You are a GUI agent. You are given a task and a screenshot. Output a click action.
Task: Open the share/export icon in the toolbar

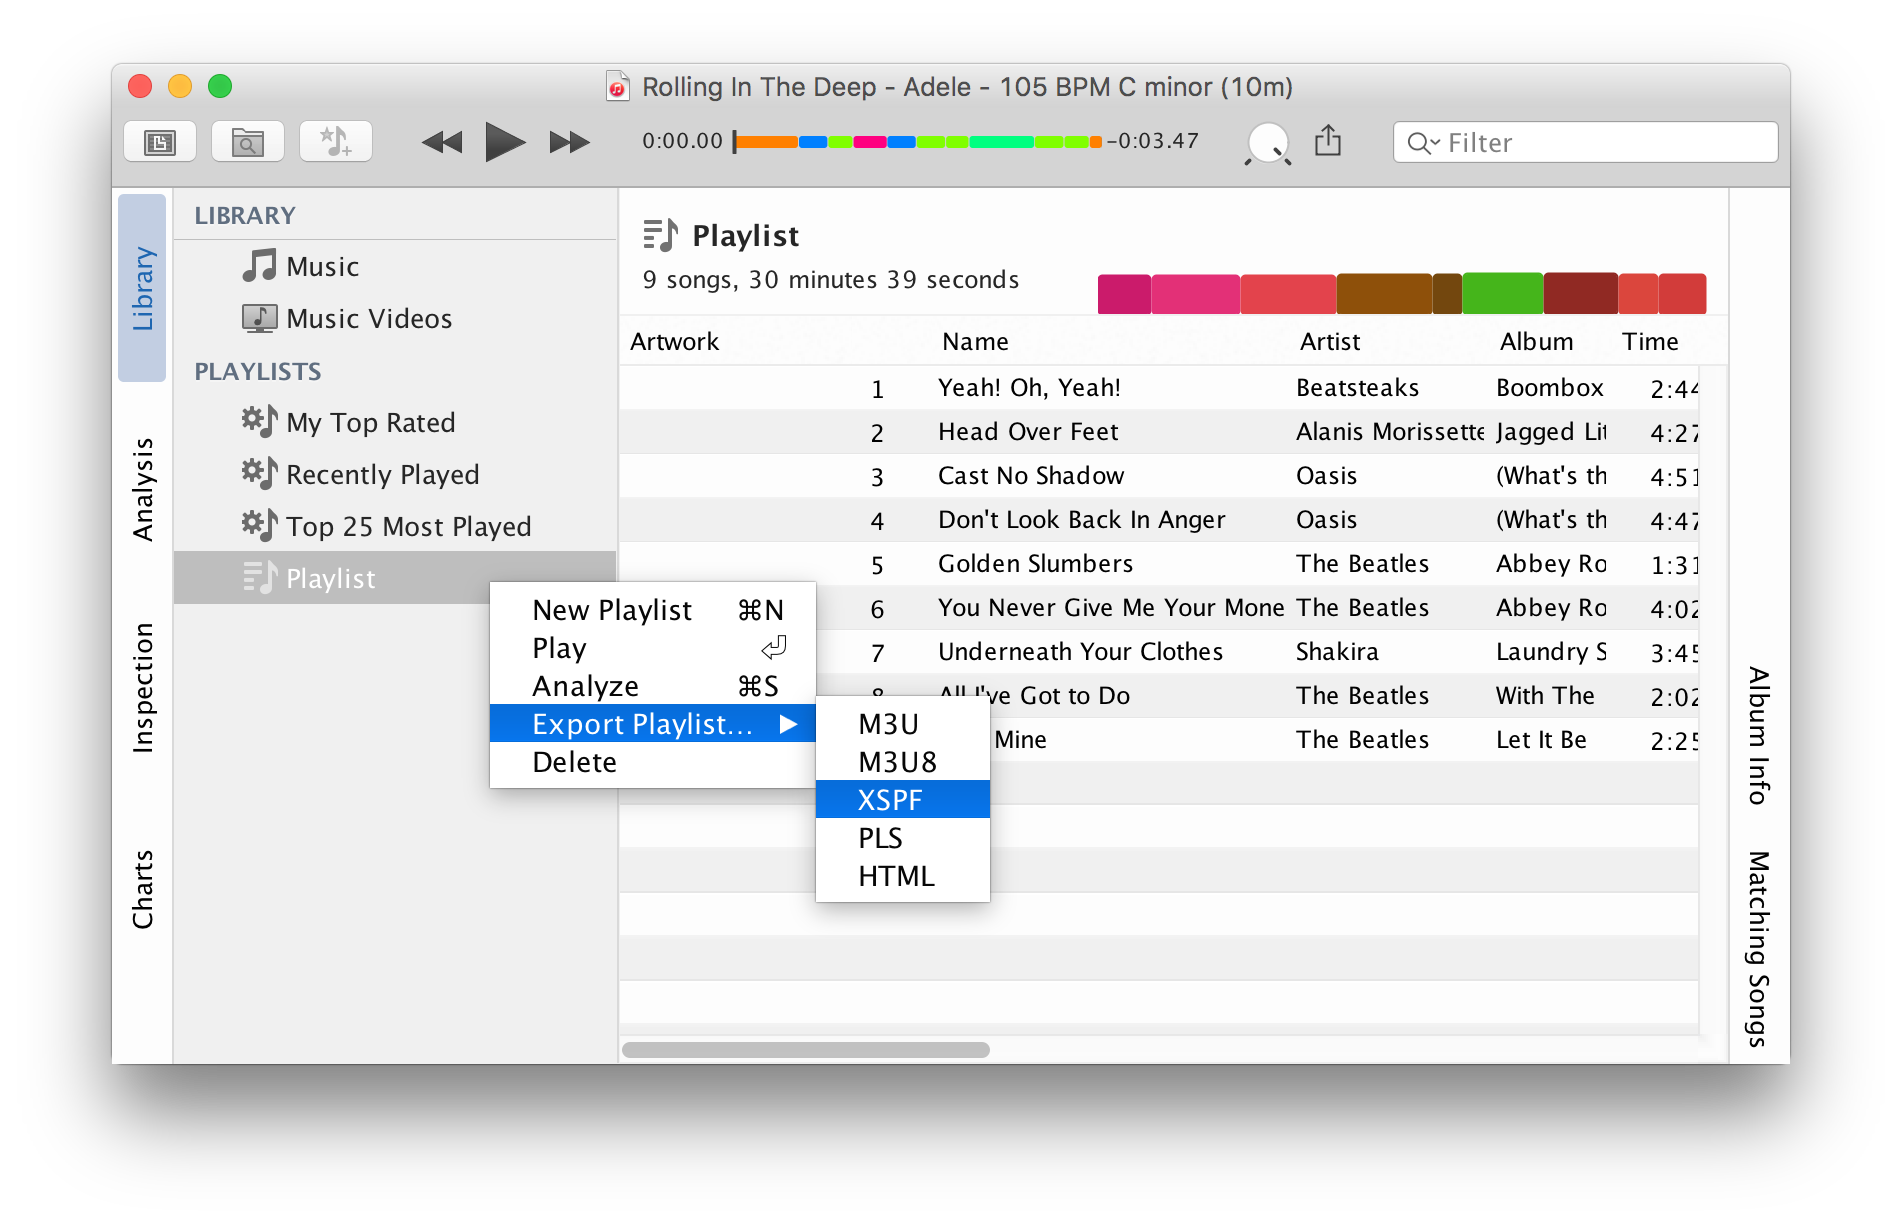(x=1328, y=141)
